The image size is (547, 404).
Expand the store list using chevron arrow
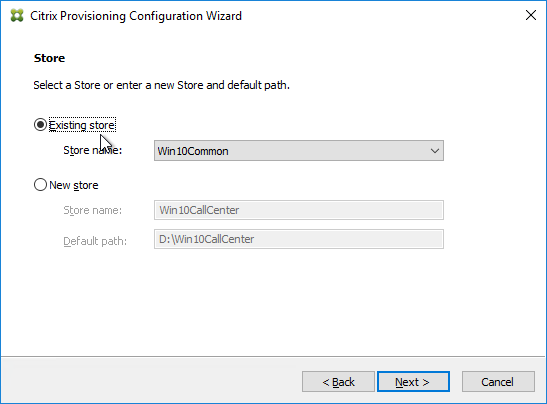(435, 151)
